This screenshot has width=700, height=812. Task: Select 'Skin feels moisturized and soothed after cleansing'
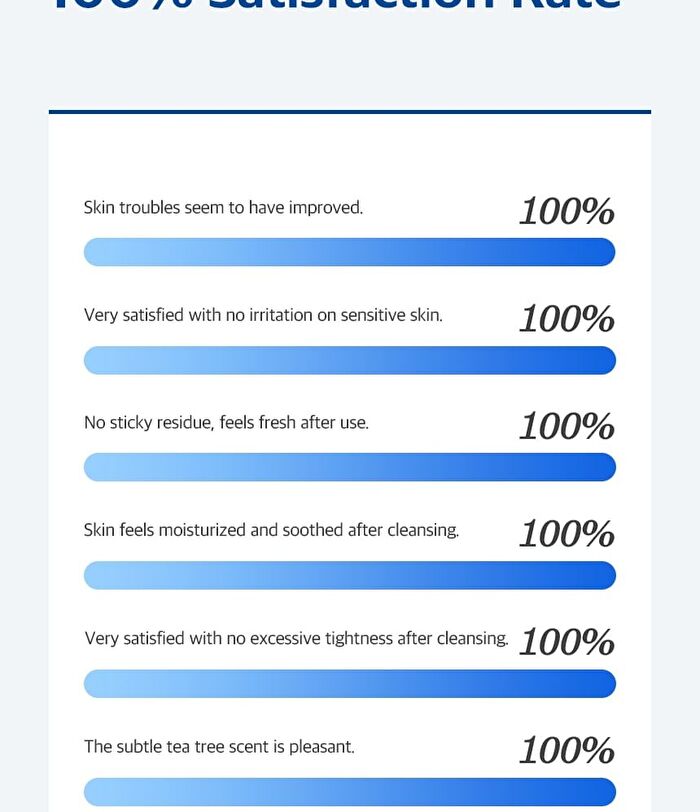pyautogui.click(x=271, y=530)
